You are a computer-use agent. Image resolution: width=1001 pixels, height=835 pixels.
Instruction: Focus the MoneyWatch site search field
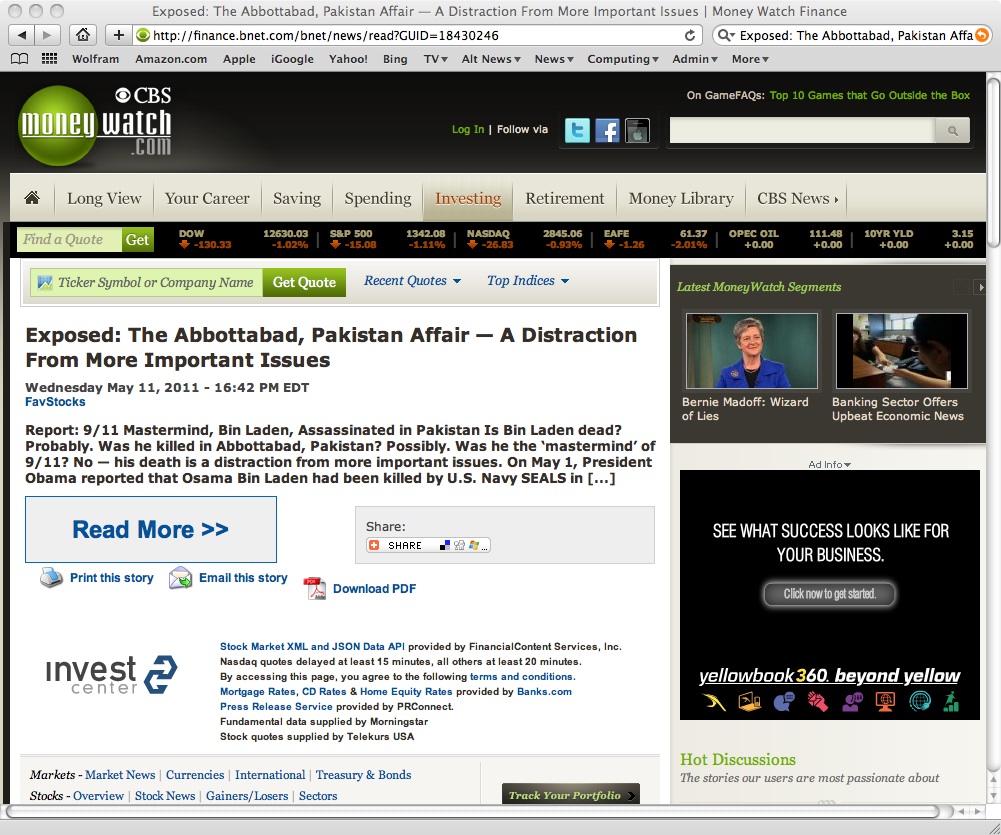tap(802, 131)
